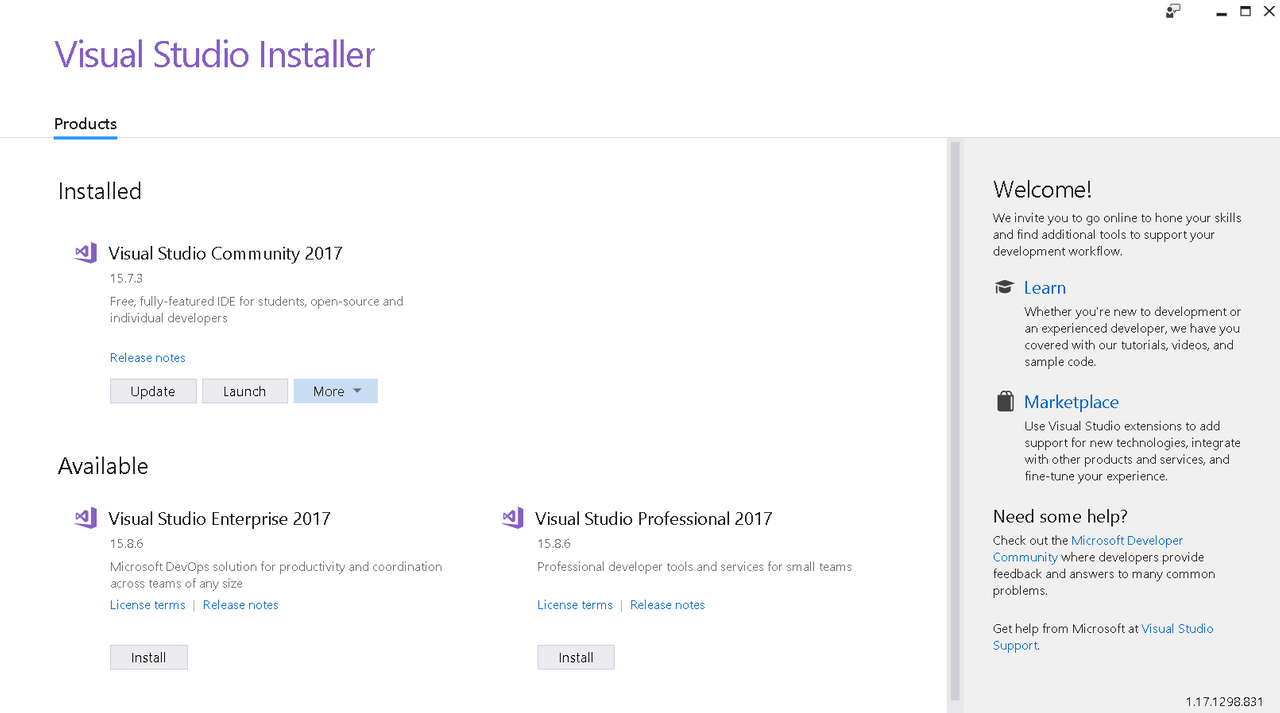Image resolution: width=1280 pixels, height=713 pixels.
Task: Switch to the Products tab
Action: click(85, 124)
